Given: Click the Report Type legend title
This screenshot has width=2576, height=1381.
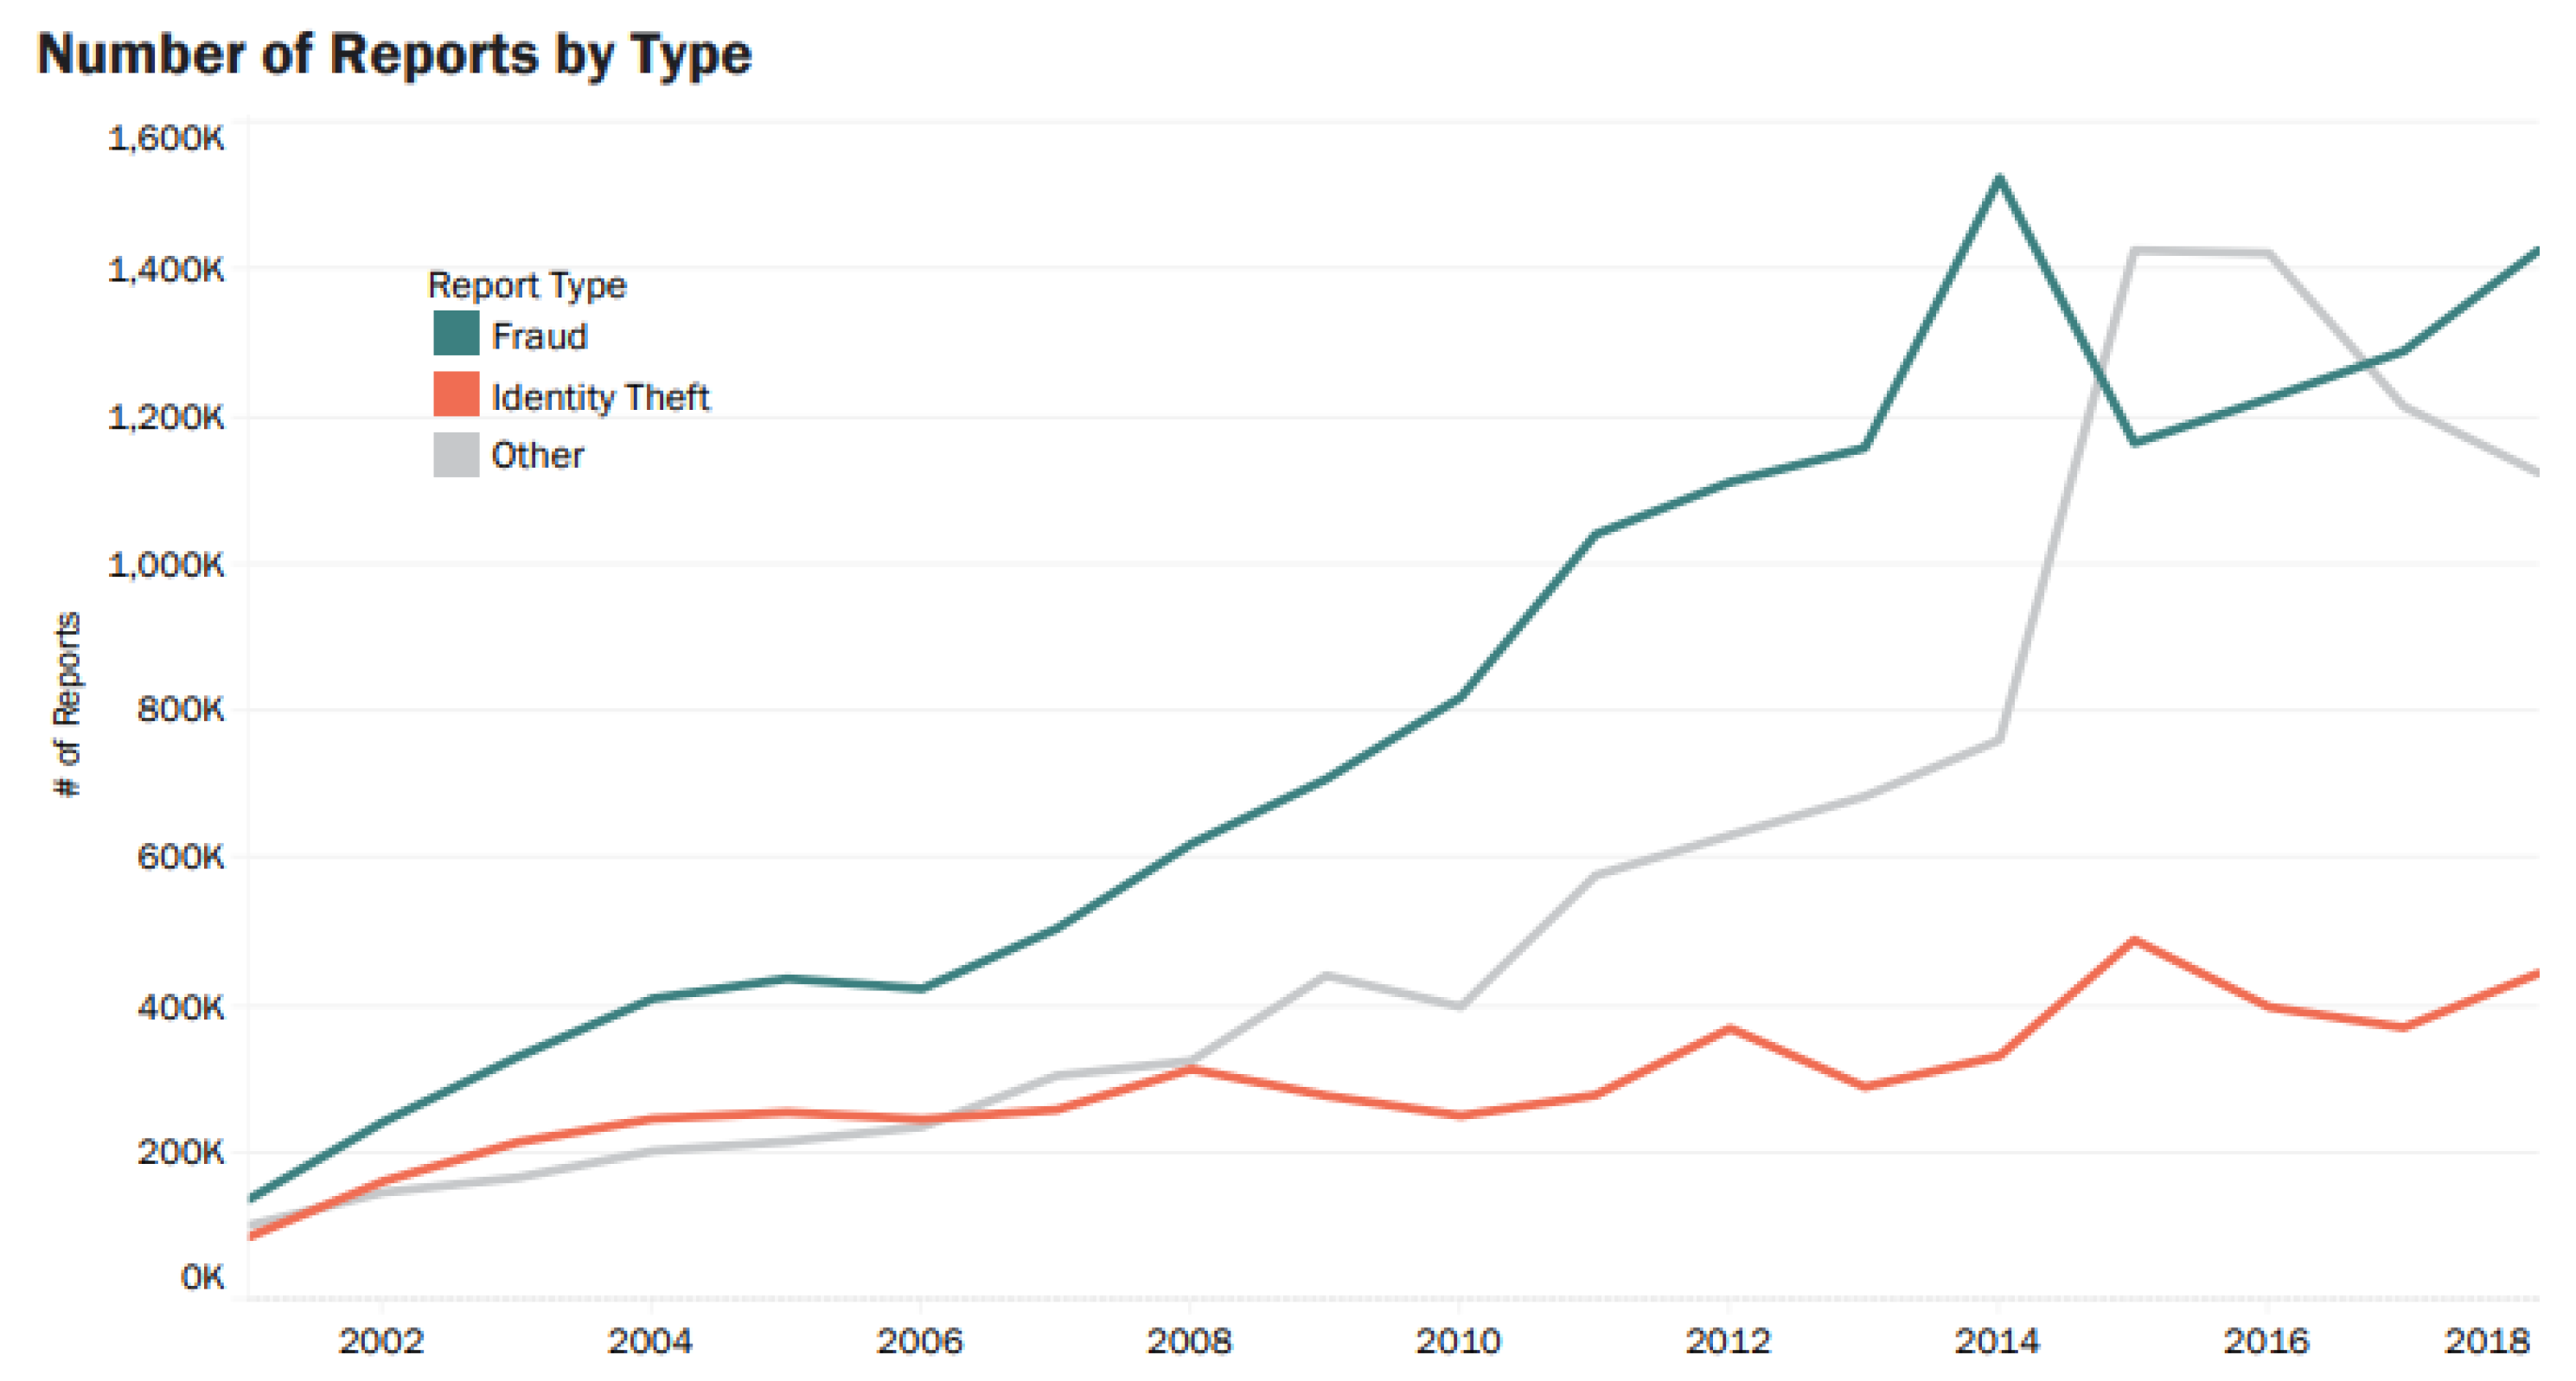Looking at the screenshot, I should (x=527, y=285).
